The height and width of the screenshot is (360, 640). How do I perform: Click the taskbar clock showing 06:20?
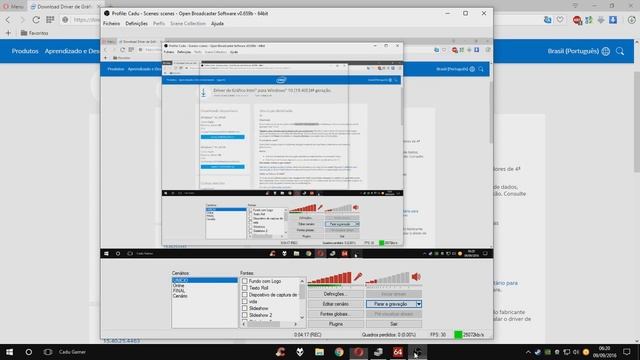[604, 352]
